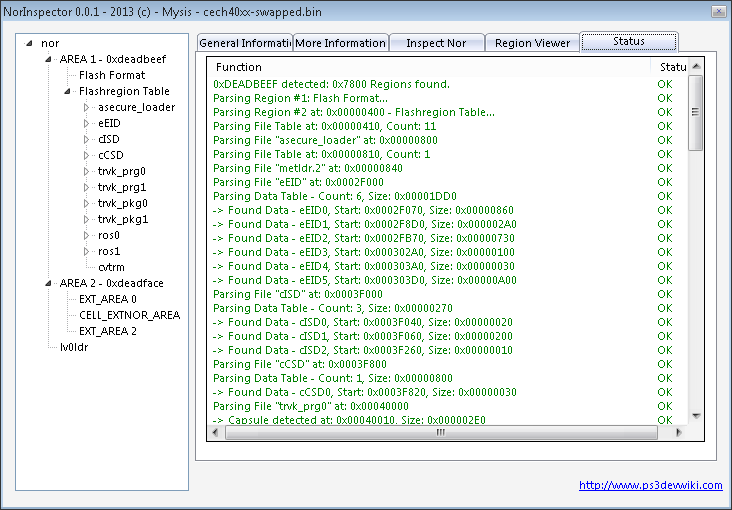Switch to the General Information tab
The width and height of the screenshot is (732, 510).
pos(244,43)
